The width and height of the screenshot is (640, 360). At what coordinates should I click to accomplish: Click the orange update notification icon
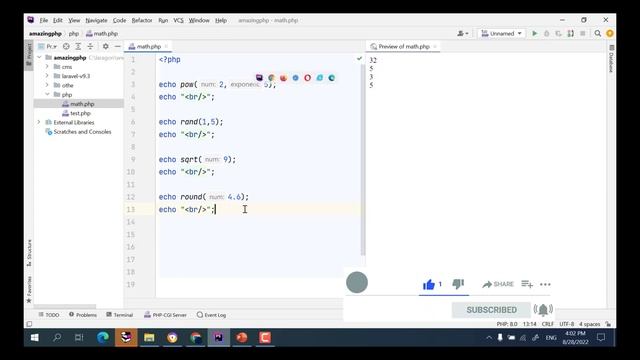[610, 33]
